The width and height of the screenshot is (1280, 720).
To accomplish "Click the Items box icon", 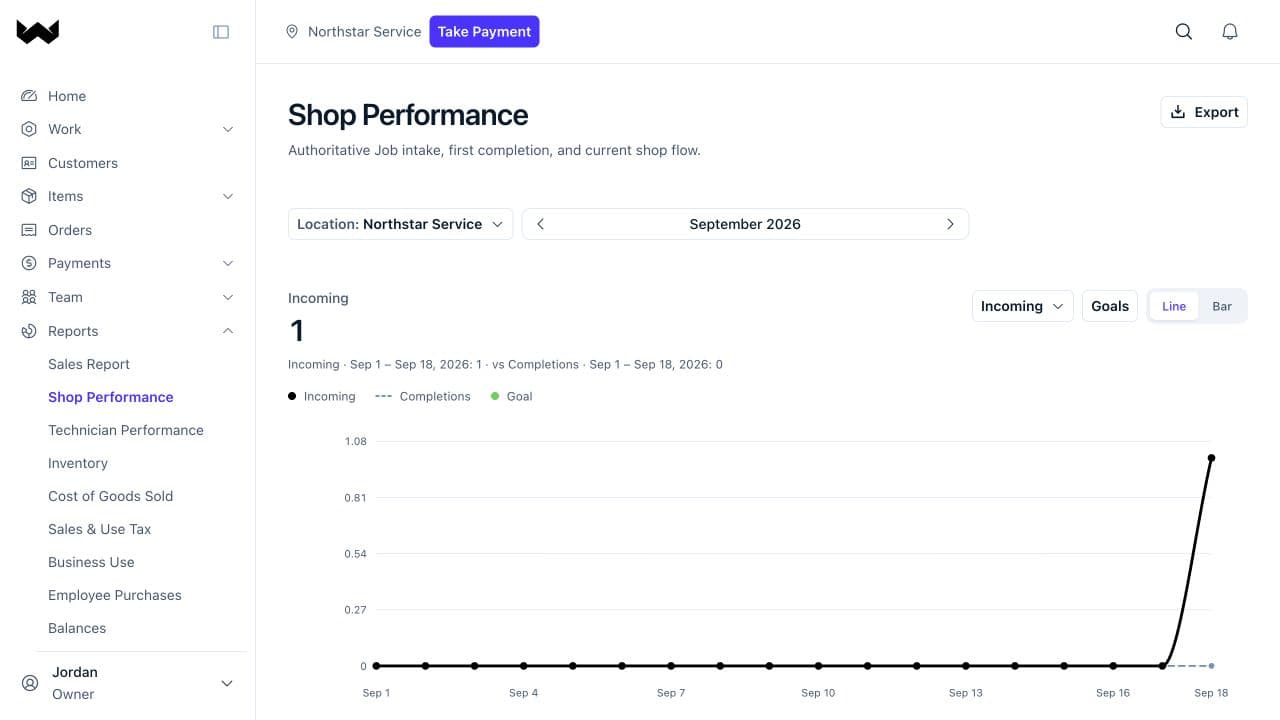I will pyautogui.click(x=29, y=196).
